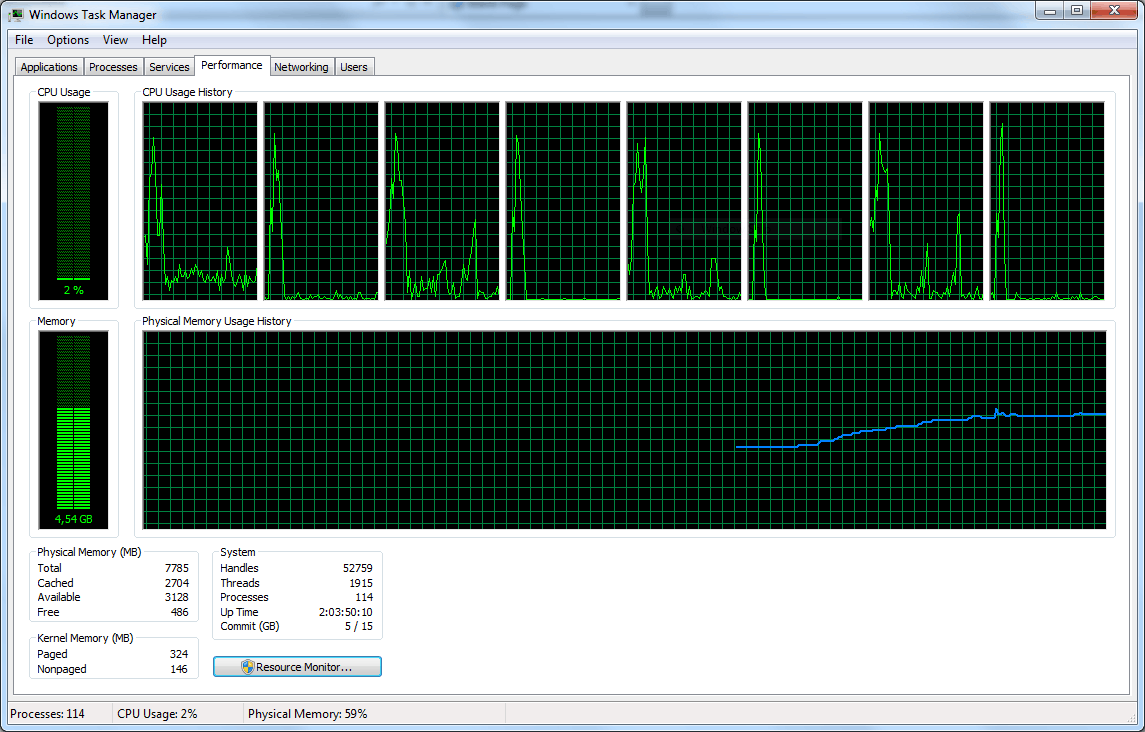The image size is (1145, 732).
Task: Click the Nonpaged kernel memory value 146
Action: coord(179,669)
